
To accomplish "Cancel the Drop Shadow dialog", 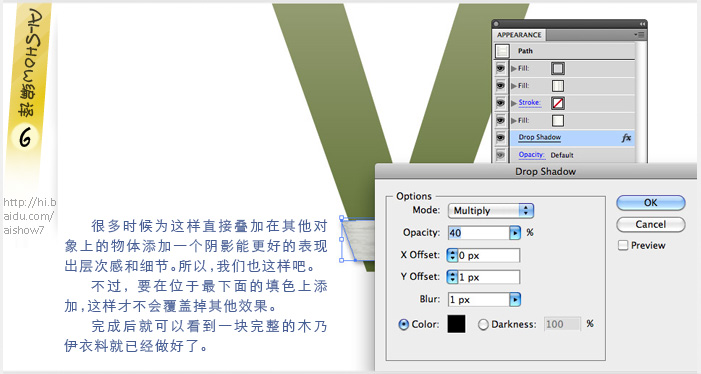I will [650, 224].
